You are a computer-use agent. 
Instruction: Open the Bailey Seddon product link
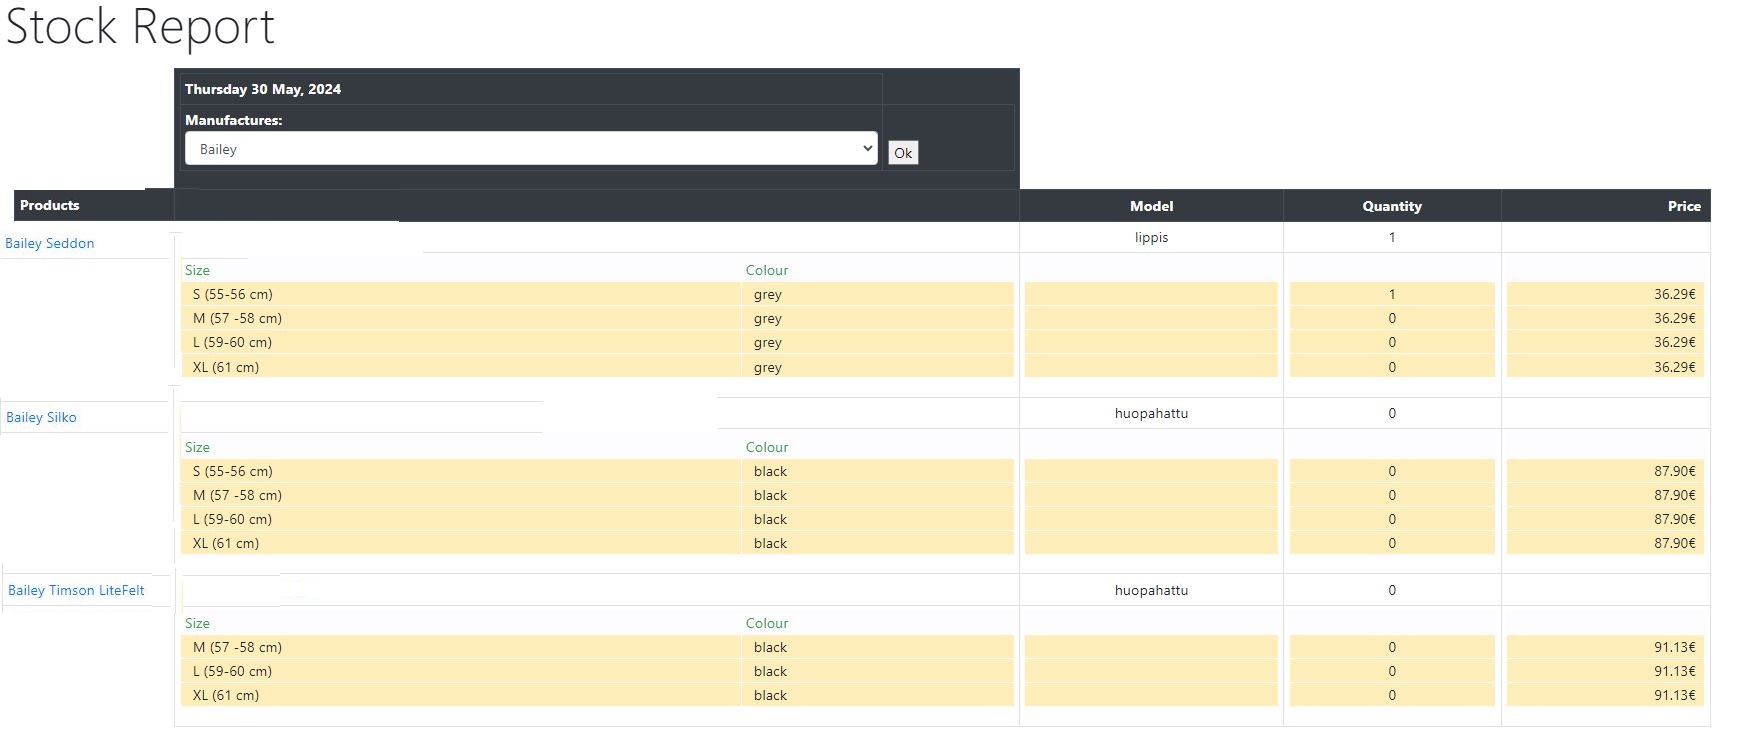click(50, 243)
